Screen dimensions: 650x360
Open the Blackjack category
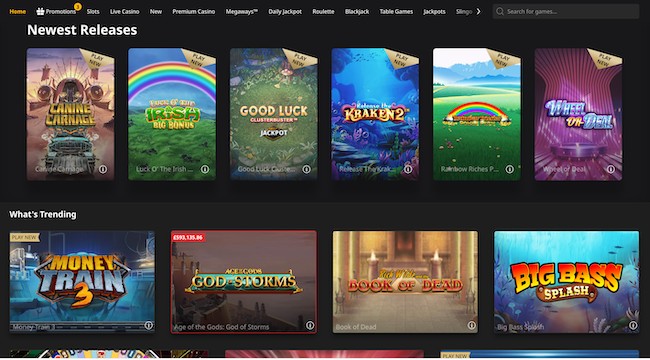point(357,12)
